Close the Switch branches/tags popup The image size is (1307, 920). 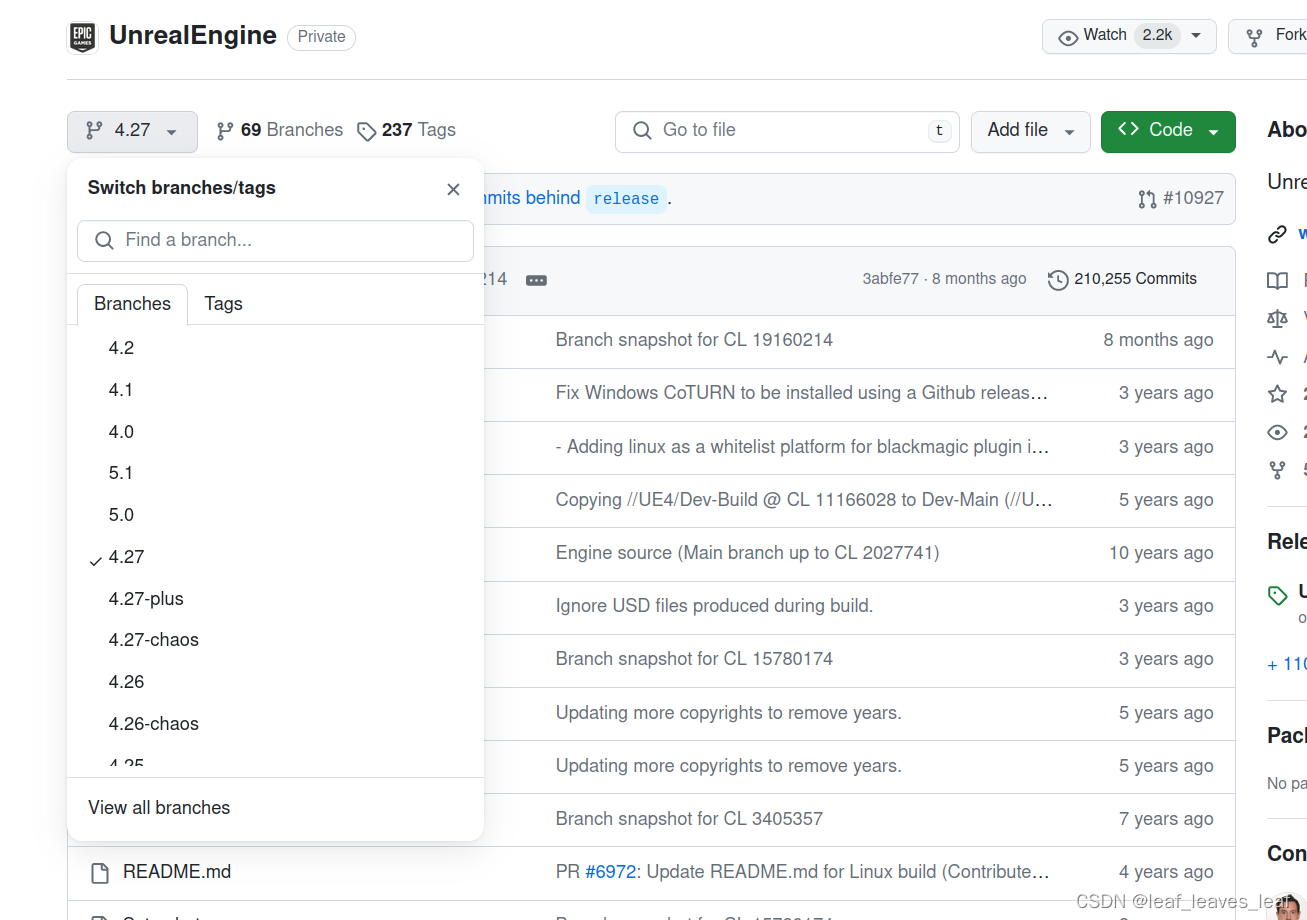pos(453,189)
